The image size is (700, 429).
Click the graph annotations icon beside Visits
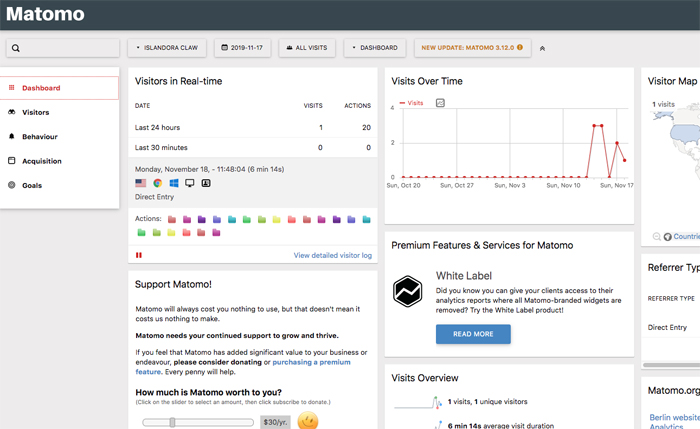tap(440, 103)
